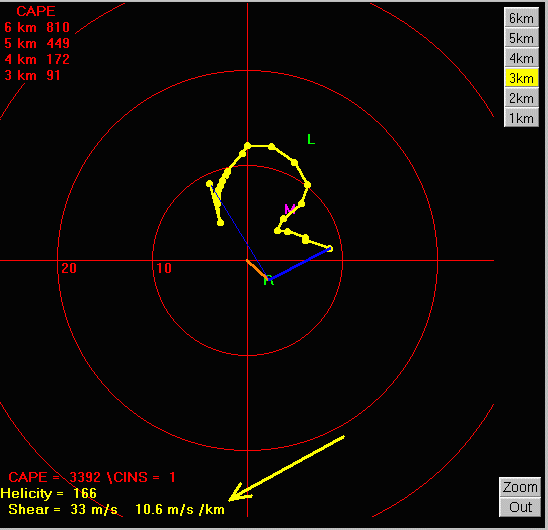The height and width of the screenshot is (530, 548).
Task: Click the topmost hodograph point on the vertical axis
Action: point(247,145)
